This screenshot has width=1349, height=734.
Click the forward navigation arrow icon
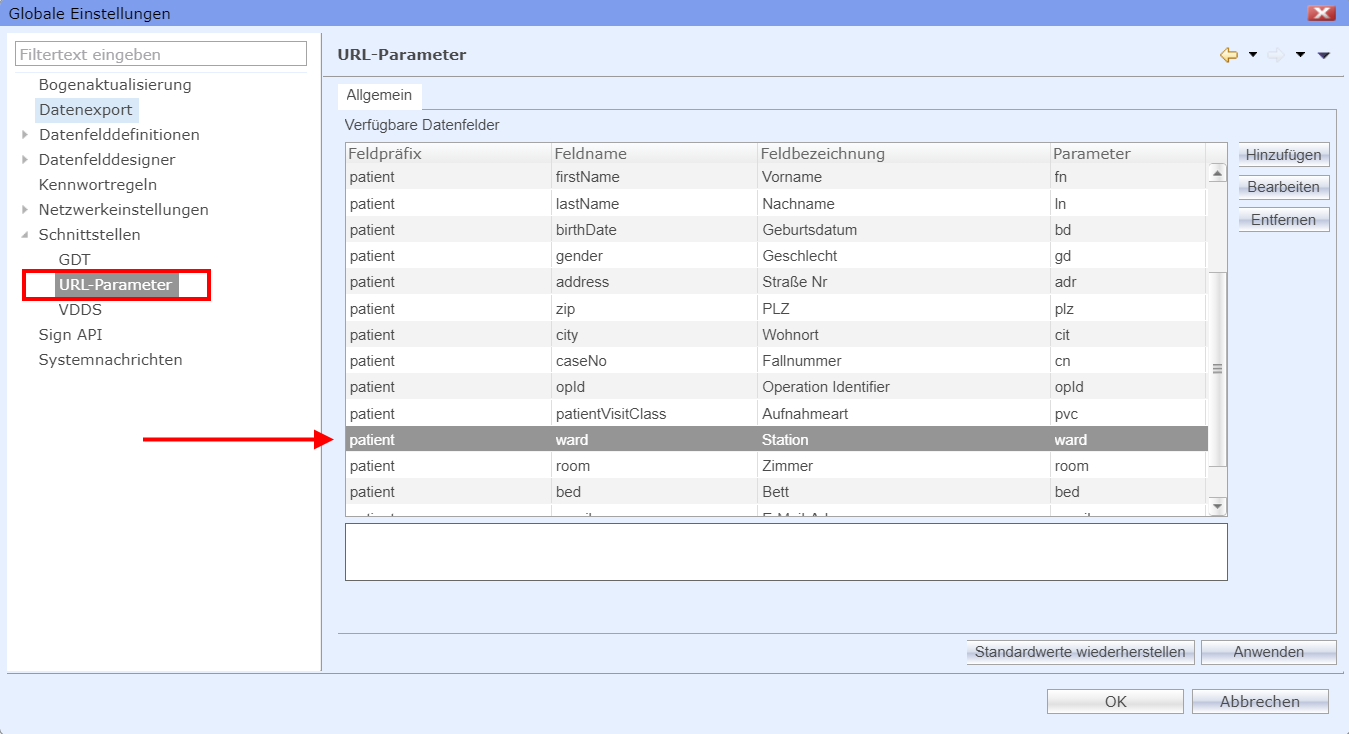[x=1276, y=55]
